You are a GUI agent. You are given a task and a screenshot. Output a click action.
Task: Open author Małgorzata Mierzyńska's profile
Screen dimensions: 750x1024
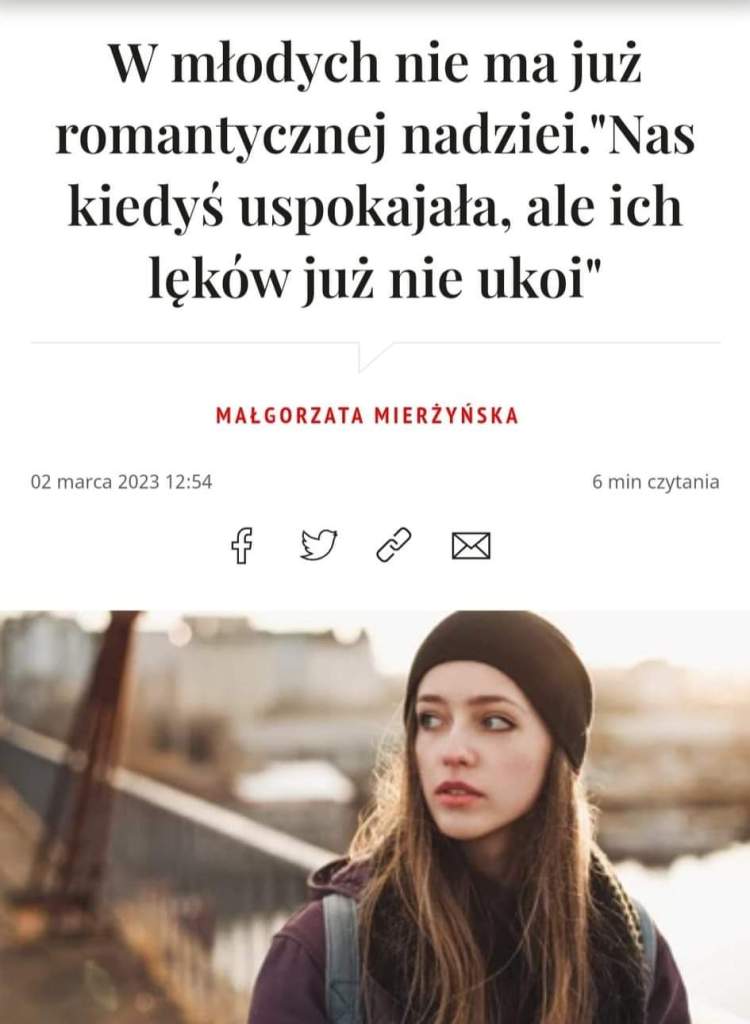pyautogui.click(x=367, y=415)
